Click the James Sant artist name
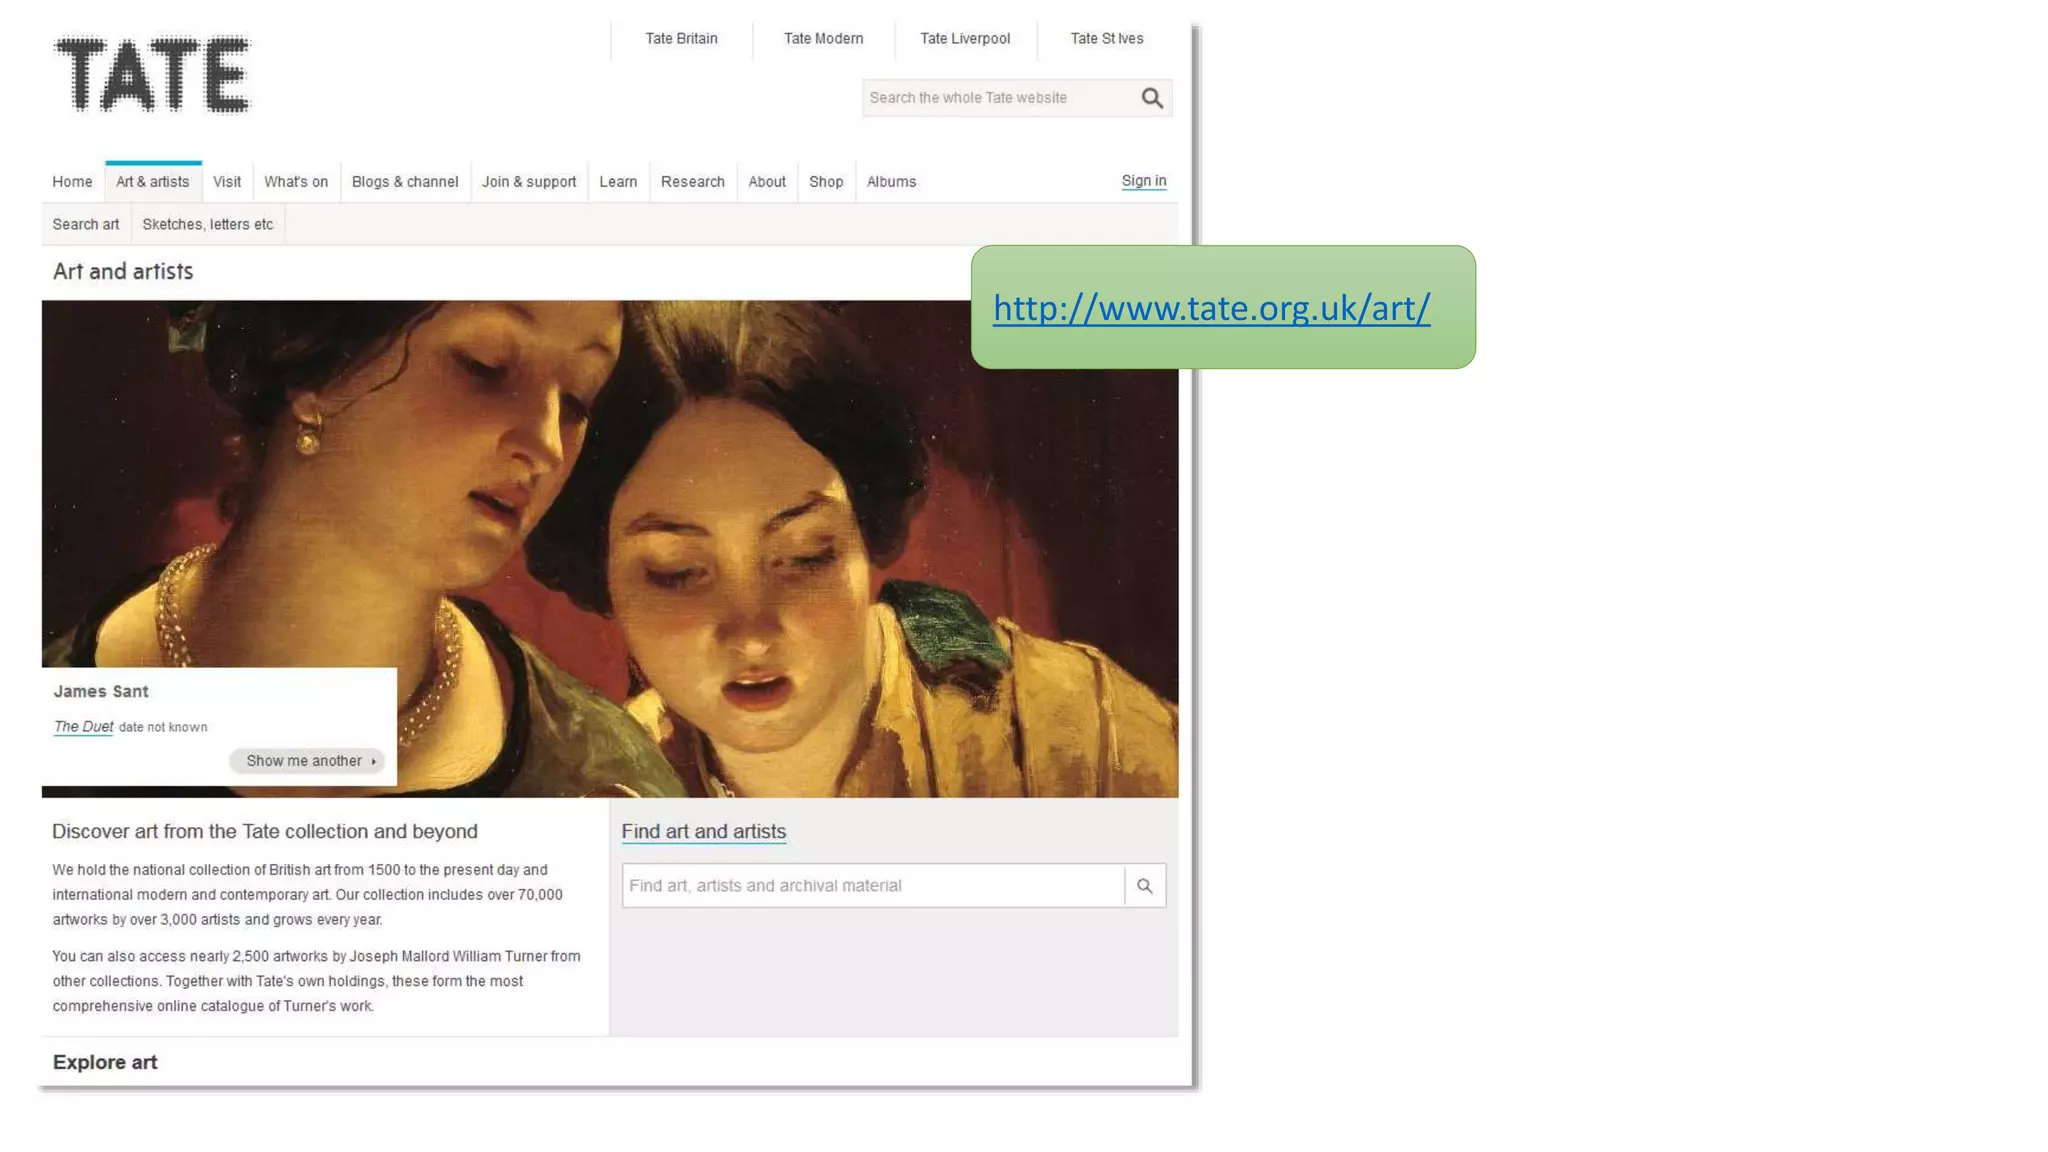Image resolution: width=2048 pixels, height=1152 pixels. 101,692
